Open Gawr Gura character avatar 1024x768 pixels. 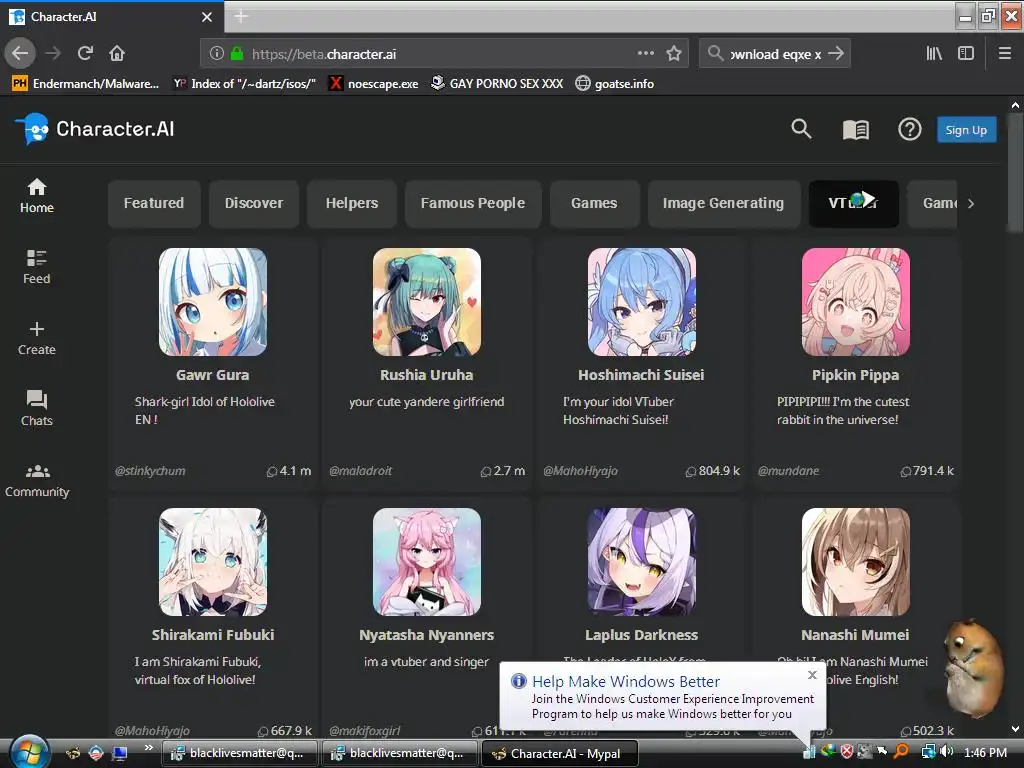[213, 302]
